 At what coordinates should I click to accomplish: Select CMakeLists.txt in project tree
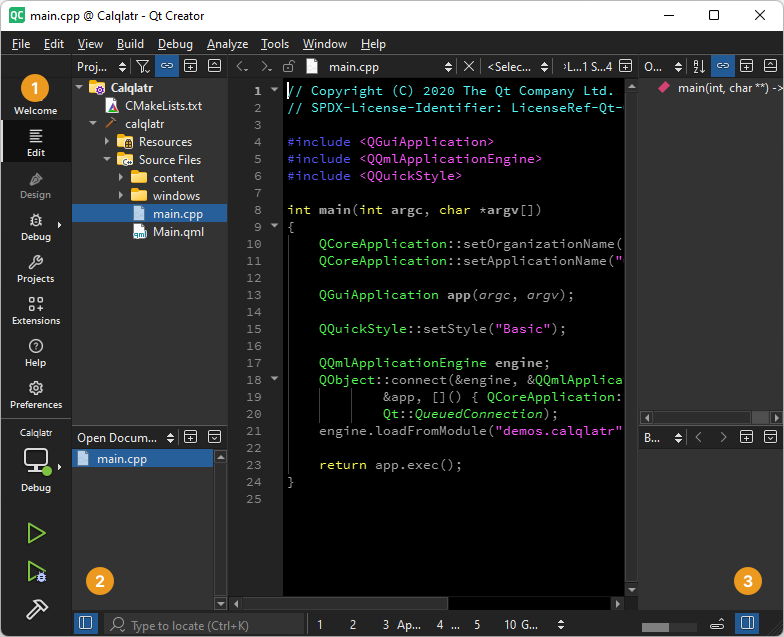tap(164, 106)
